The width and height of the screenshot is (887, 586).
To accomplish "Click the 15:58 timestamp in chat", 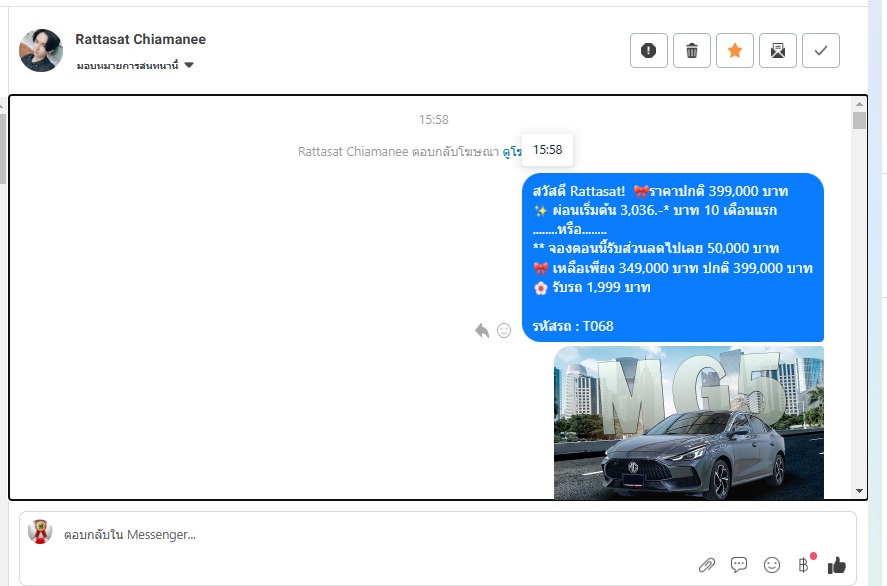I will (433, 119).
